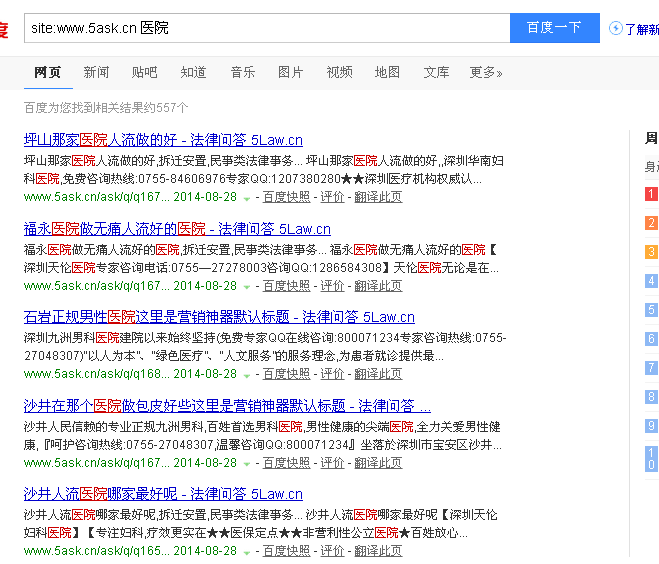The width and height of the screenshot is (659, 564).
Task: Go to the 地图 tab
Action: pos(387,72)
